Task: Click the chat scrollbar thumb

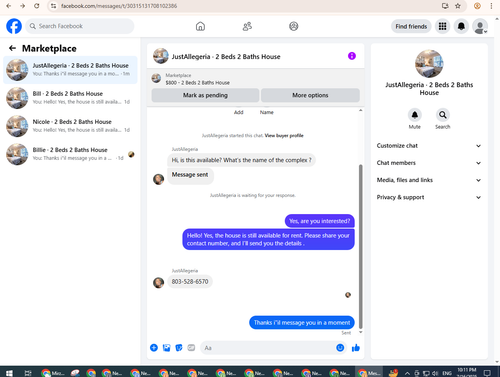Action: [x=360, y=247]
